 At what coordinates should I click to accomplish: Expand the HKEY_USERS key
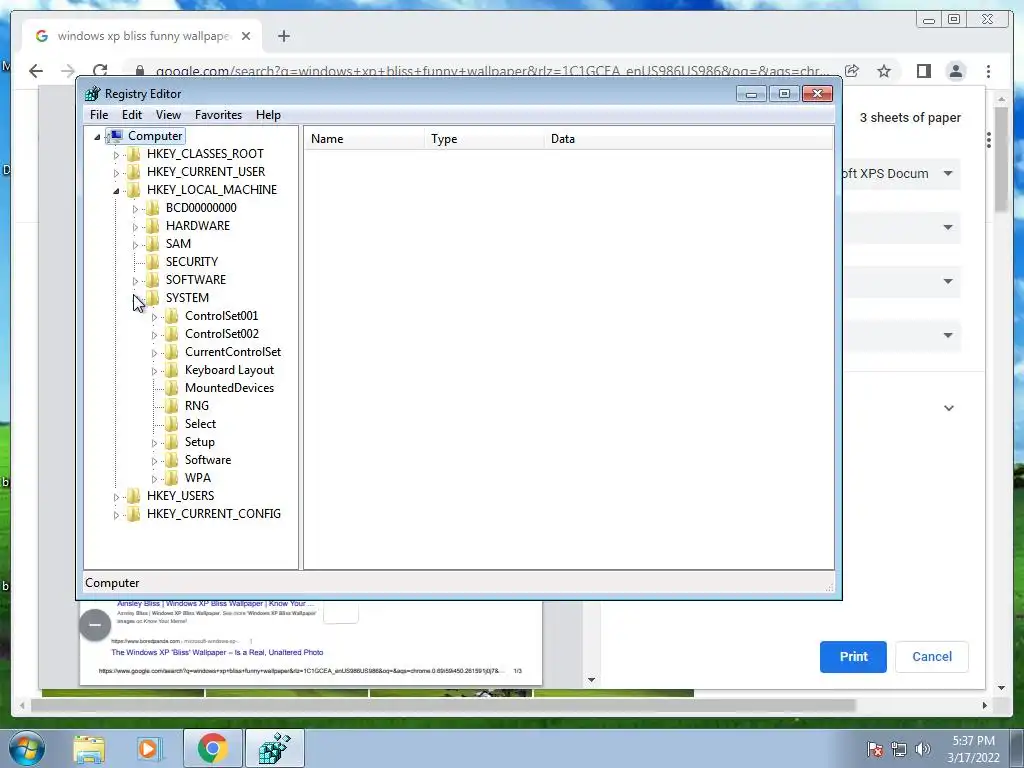[x=116, y=497]
